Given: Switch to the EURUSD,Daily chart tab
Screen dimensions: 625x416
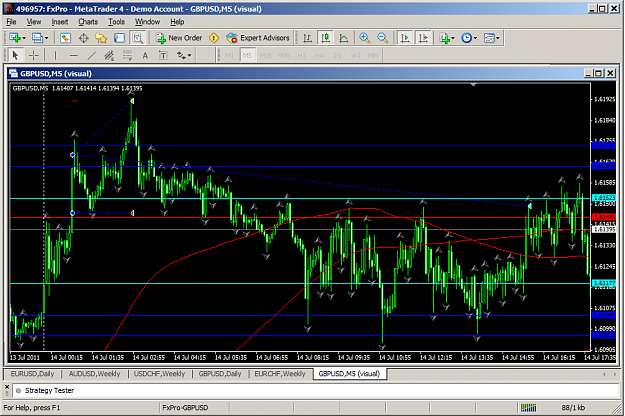Looking at the screenshot, I should pos(32,374).
